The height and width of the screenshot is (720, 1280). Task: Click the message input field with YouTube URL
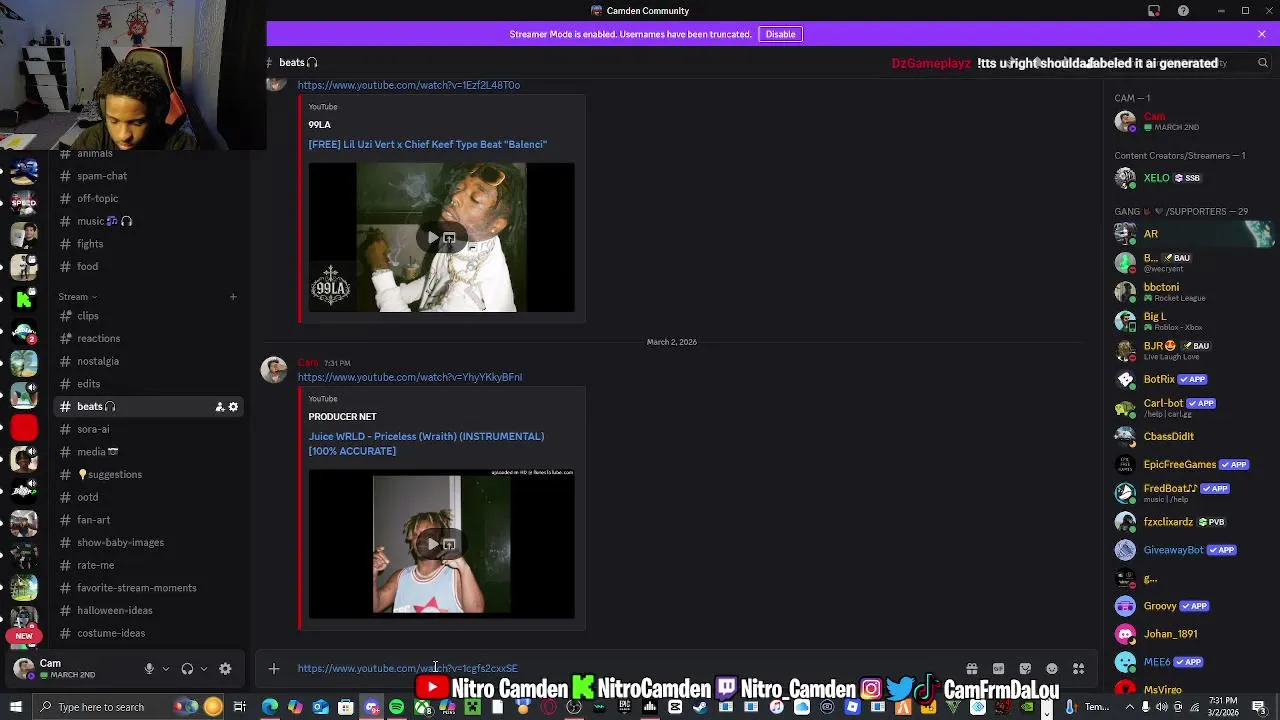[620, 668]
